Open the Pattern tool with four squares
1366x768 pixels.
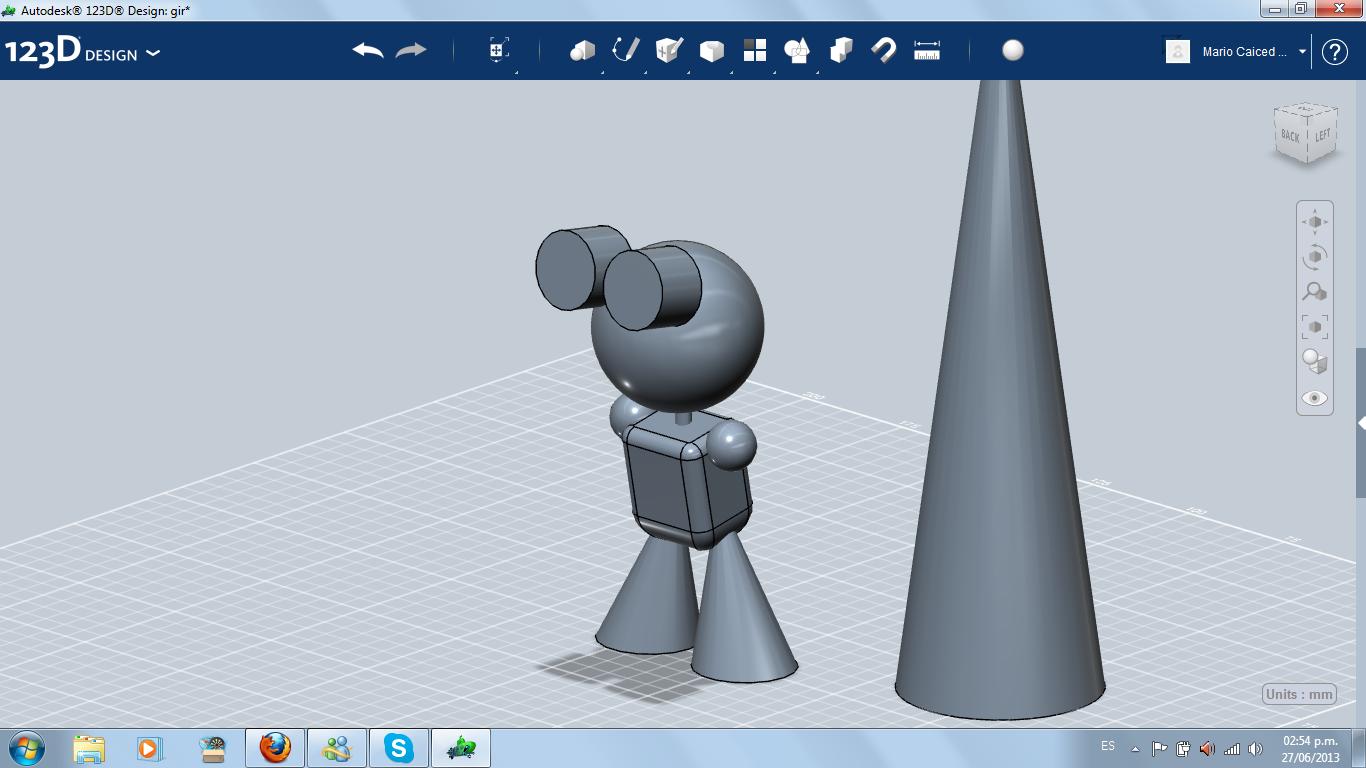click(755, 50)
